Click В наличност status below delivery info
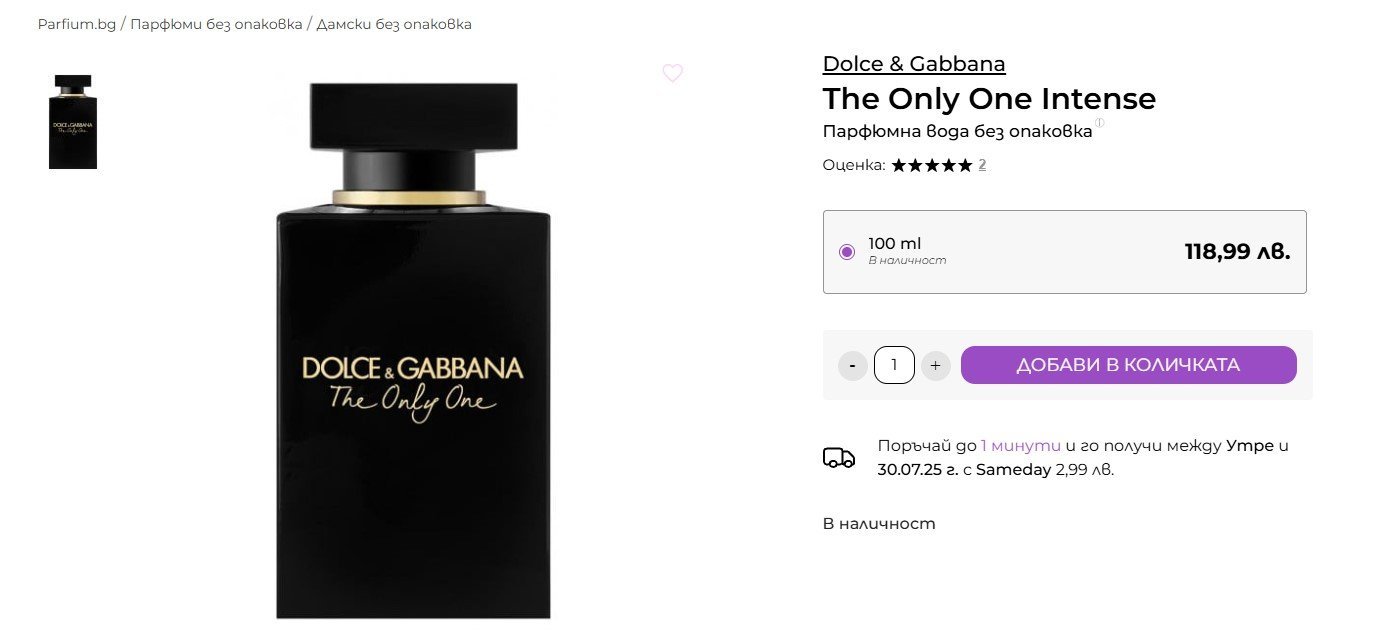 878,523
